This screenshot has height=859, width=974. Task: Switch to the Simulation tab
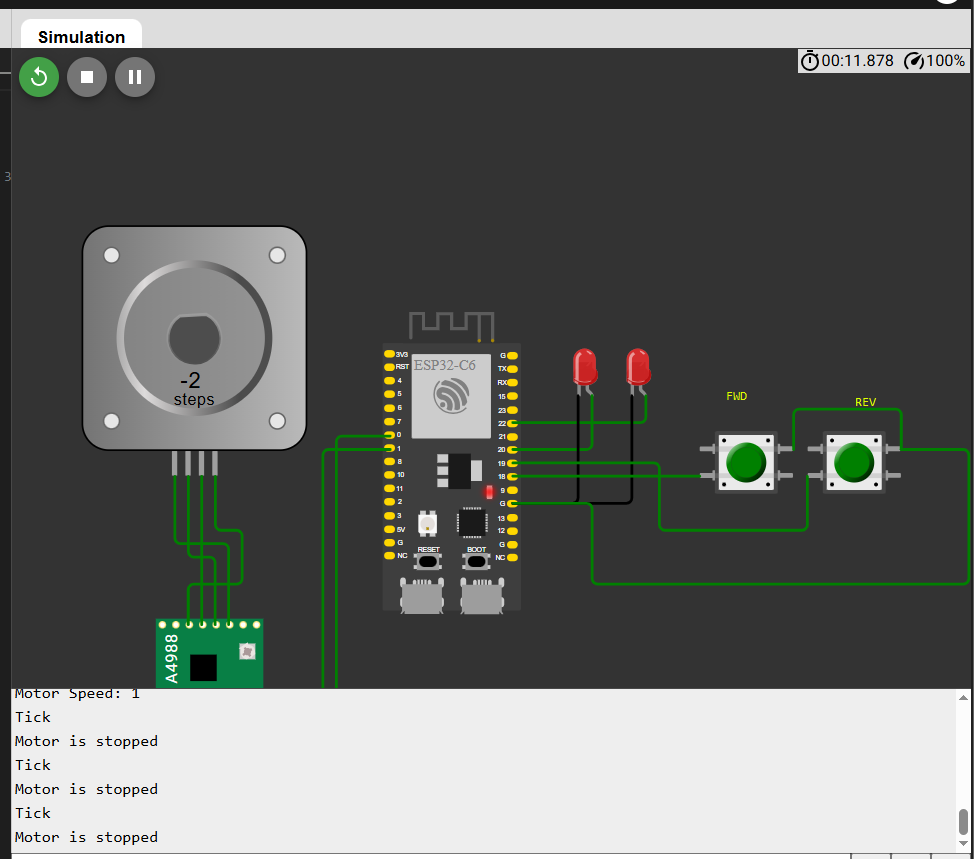(x=81, y=37)
